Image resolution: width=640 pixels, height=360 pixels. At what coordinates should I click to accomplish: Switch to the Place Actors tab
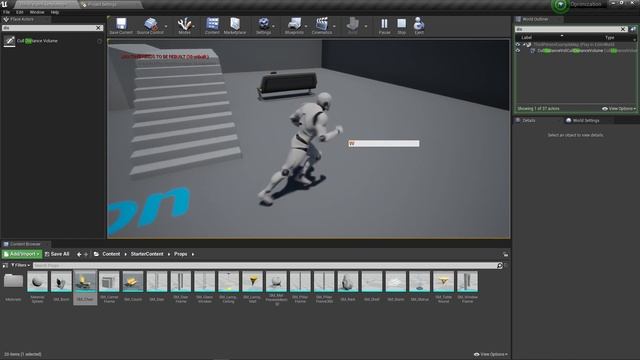click(22, 19)
